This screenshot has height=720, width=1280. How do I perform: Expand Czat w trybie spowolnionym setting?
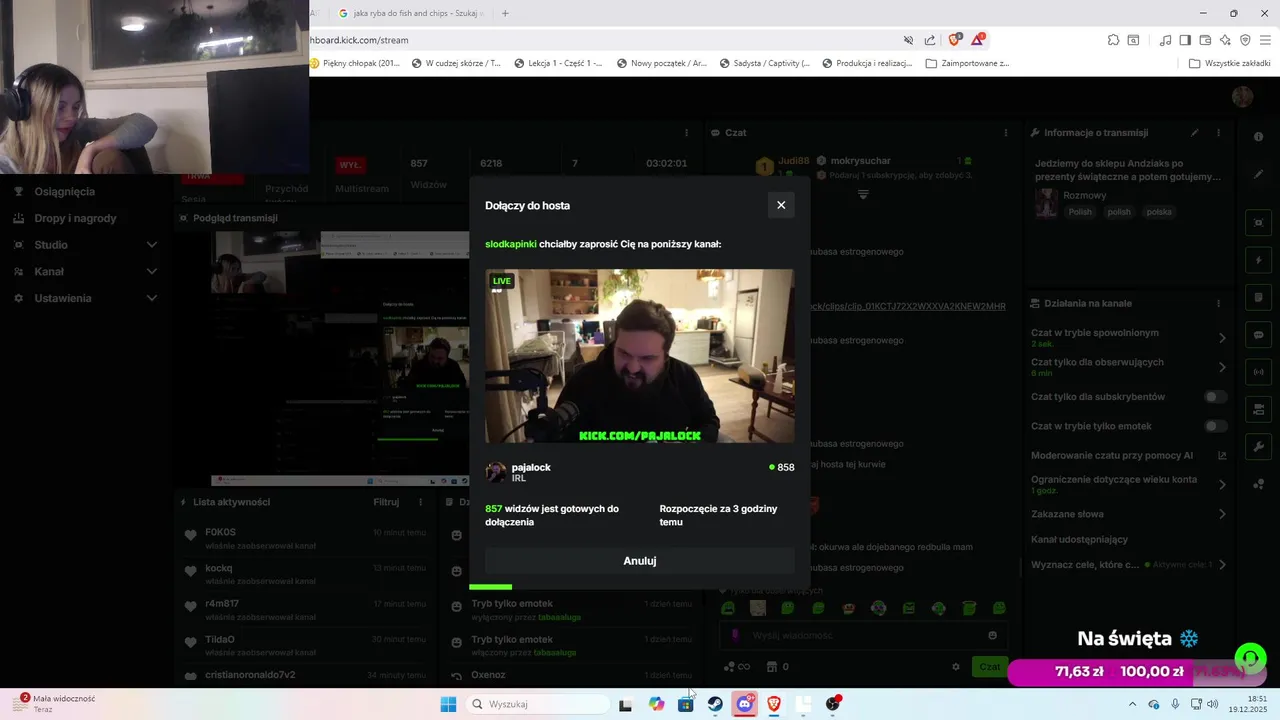pyautogui.click(x=1222, y=338)
